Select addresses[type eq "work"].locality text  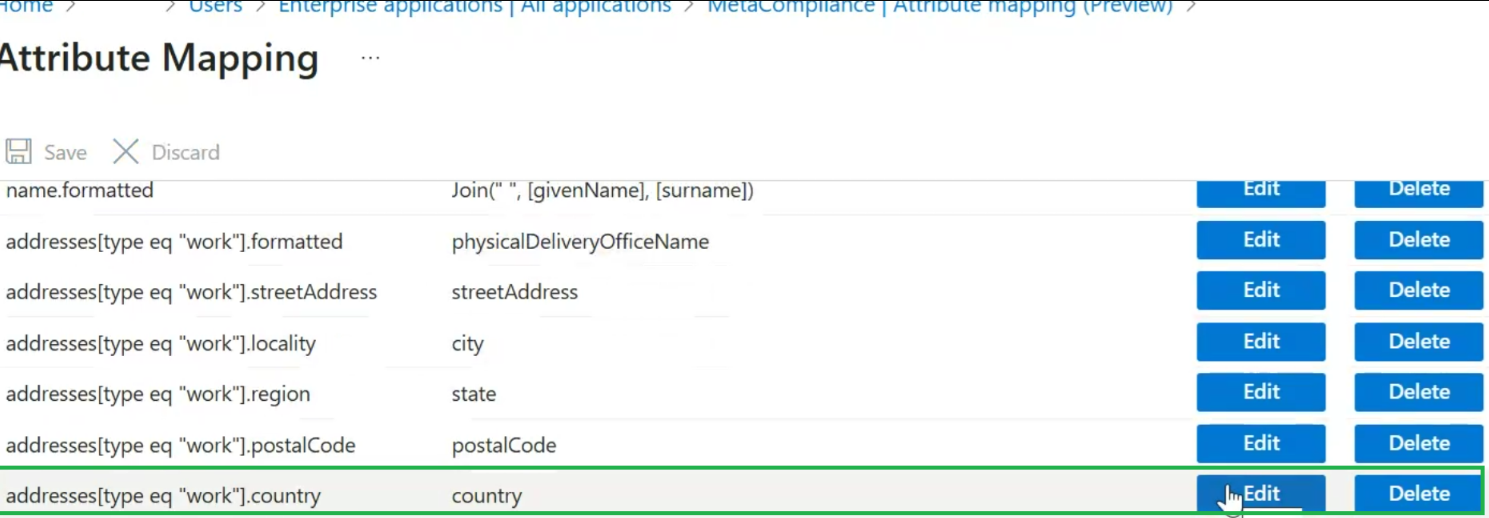[x=161, y=344]
